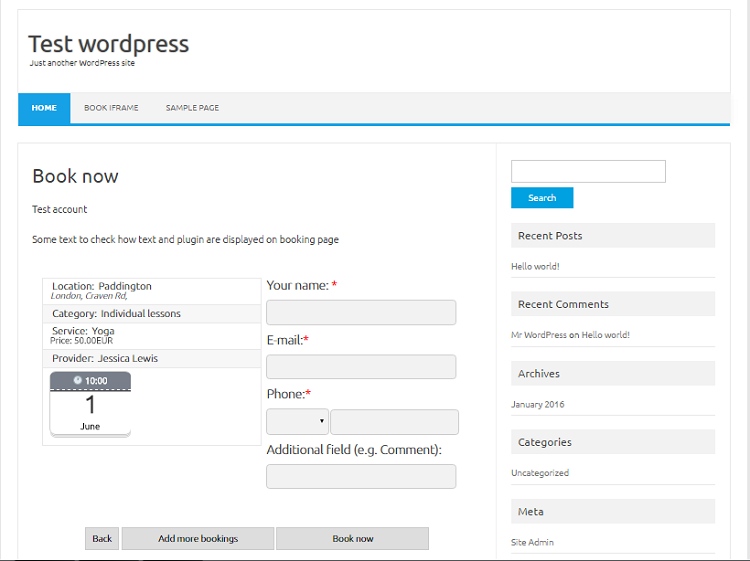Open the Sample Page menu item
The image size is (750, 561).
click(192, 108)
